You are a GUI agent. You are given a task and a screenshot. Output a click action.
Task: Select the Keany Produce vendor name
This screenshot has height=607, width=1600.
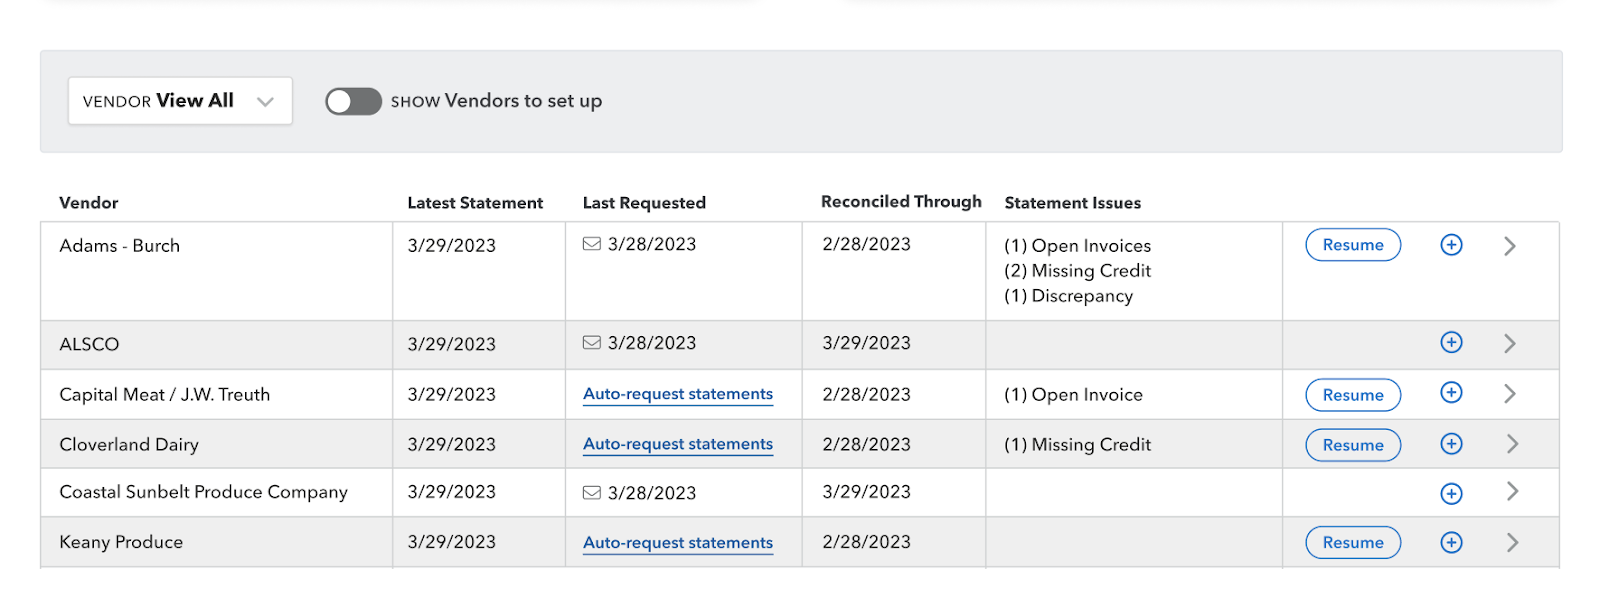pyautogui.click(x=121, y=542)
